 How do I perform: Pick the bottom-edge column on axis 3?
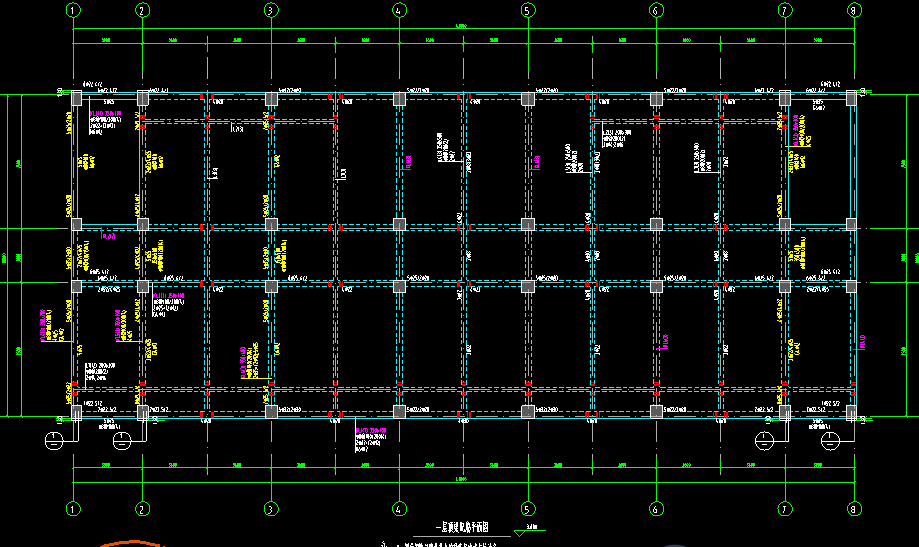(x=271, y=412)
